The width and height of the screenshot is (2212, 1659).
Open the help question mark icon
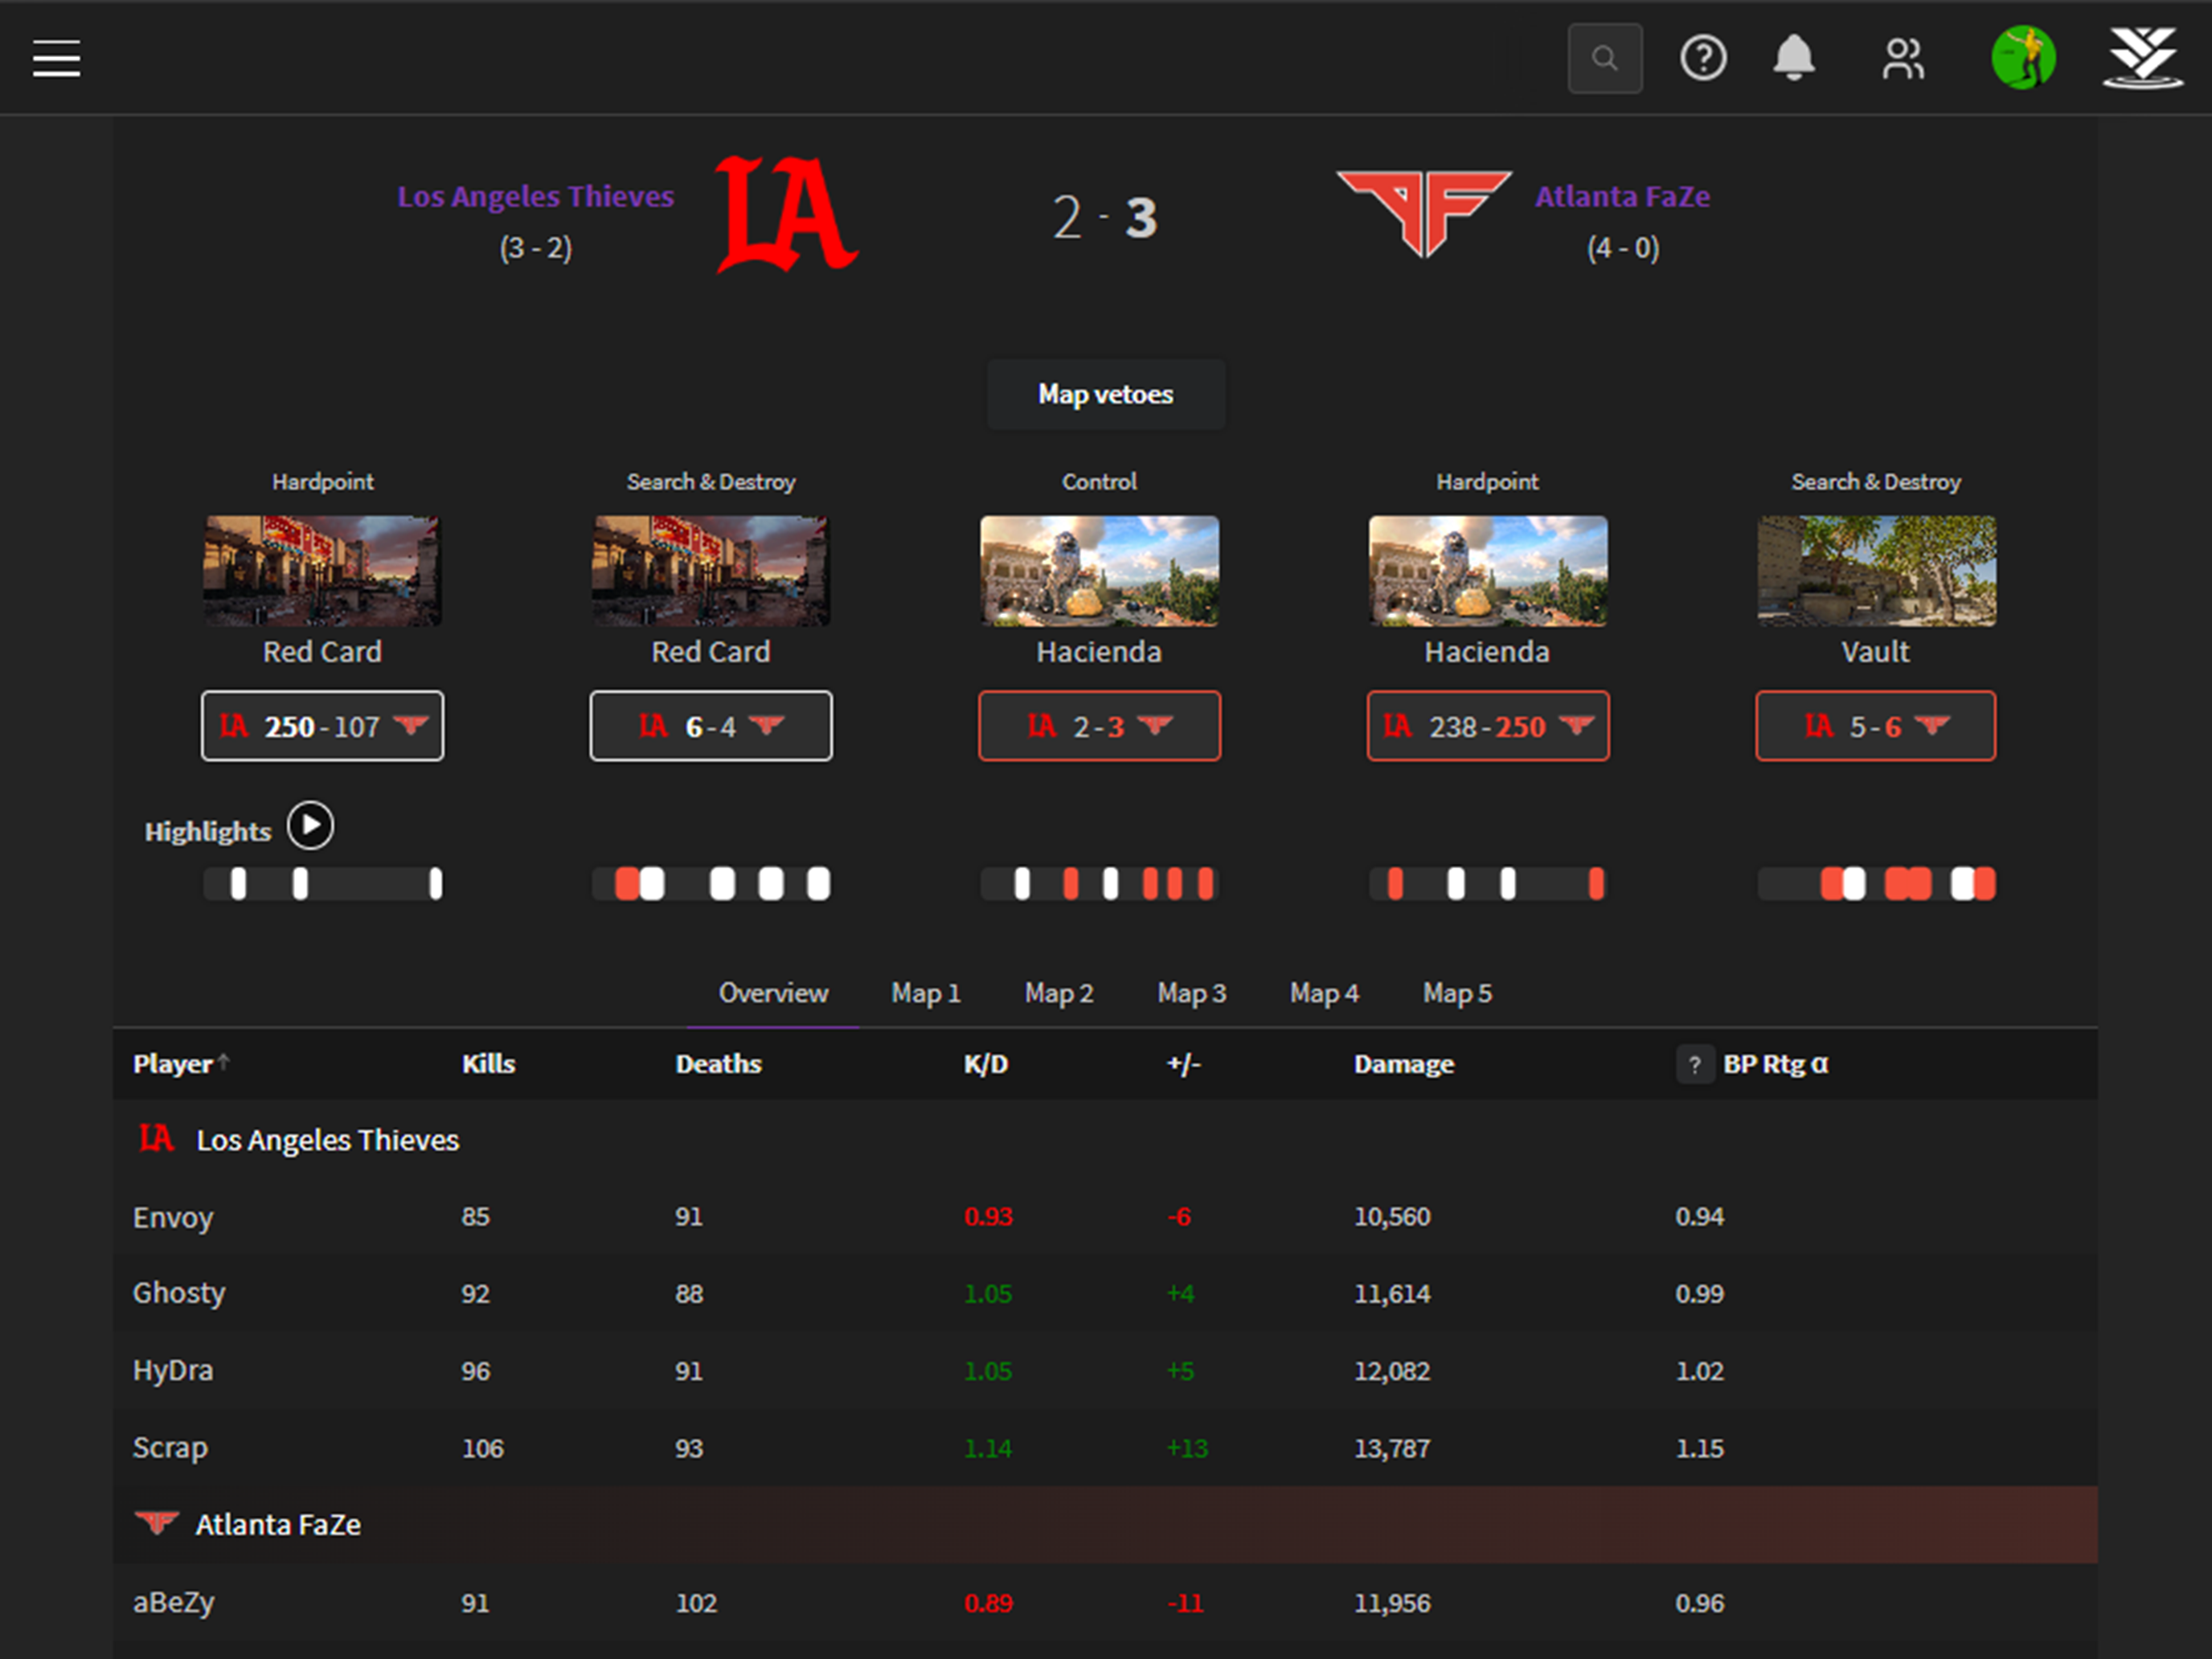tap(1703, 58)
